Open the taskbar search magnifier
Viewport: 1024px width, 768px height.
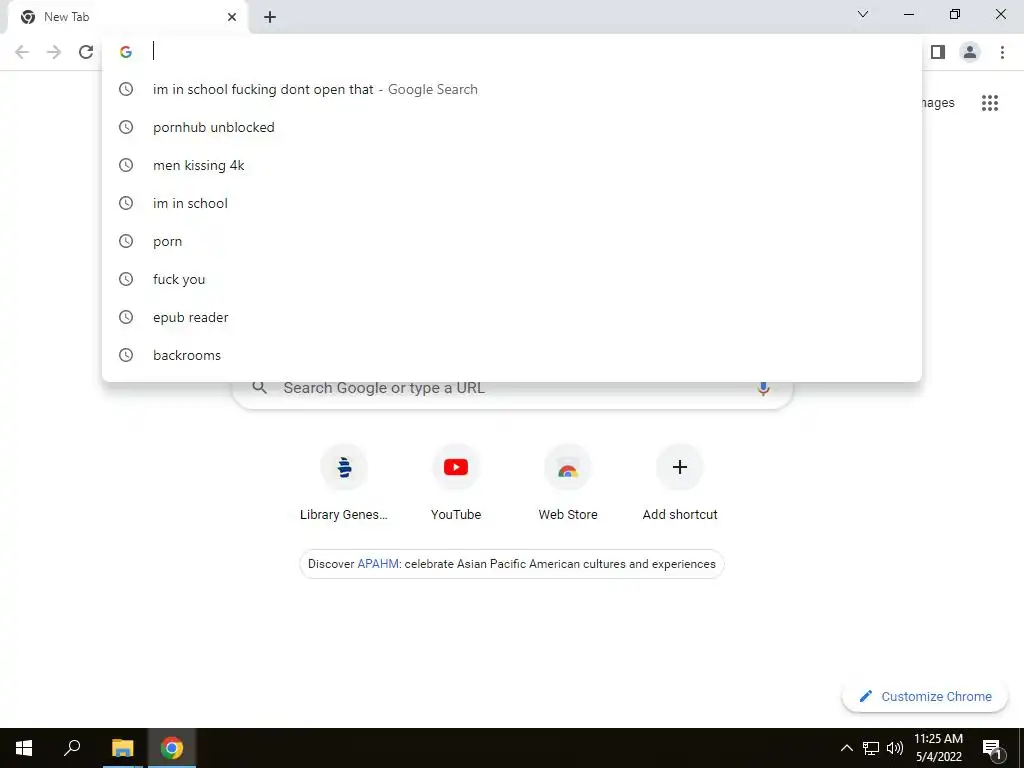click(72, 748)
